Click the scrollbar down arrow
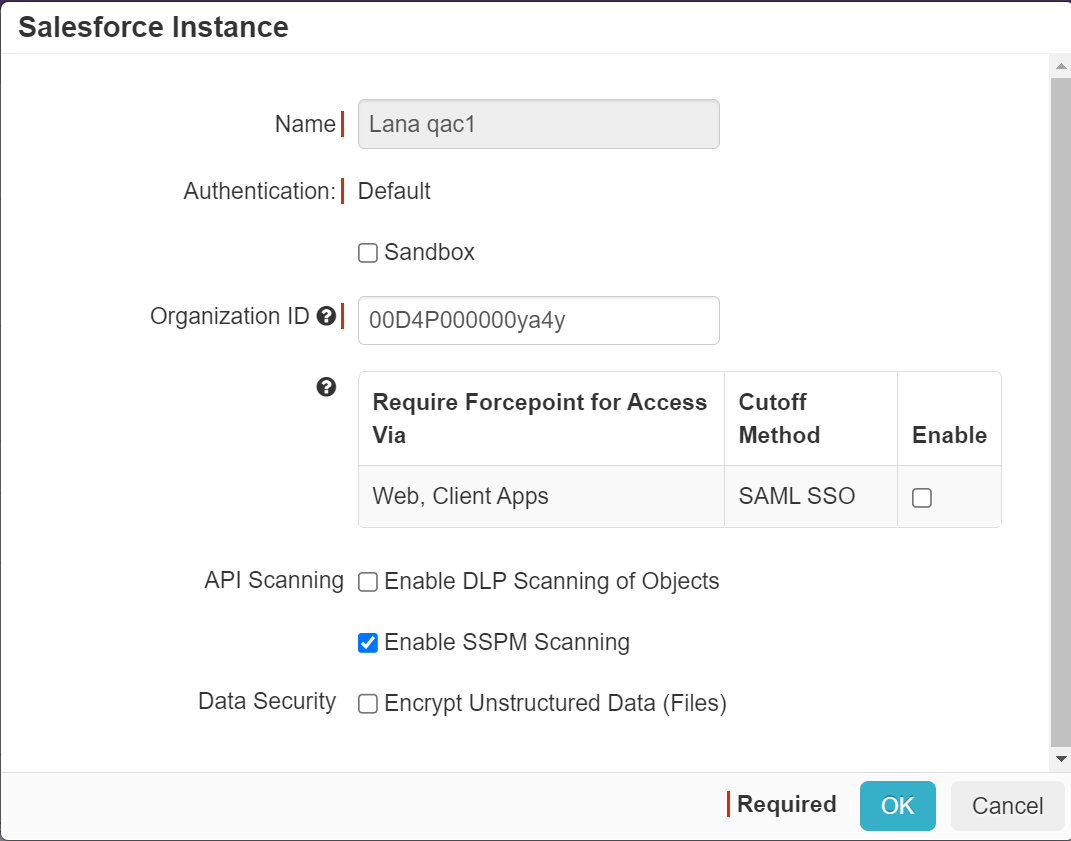 coord(1060,757)
